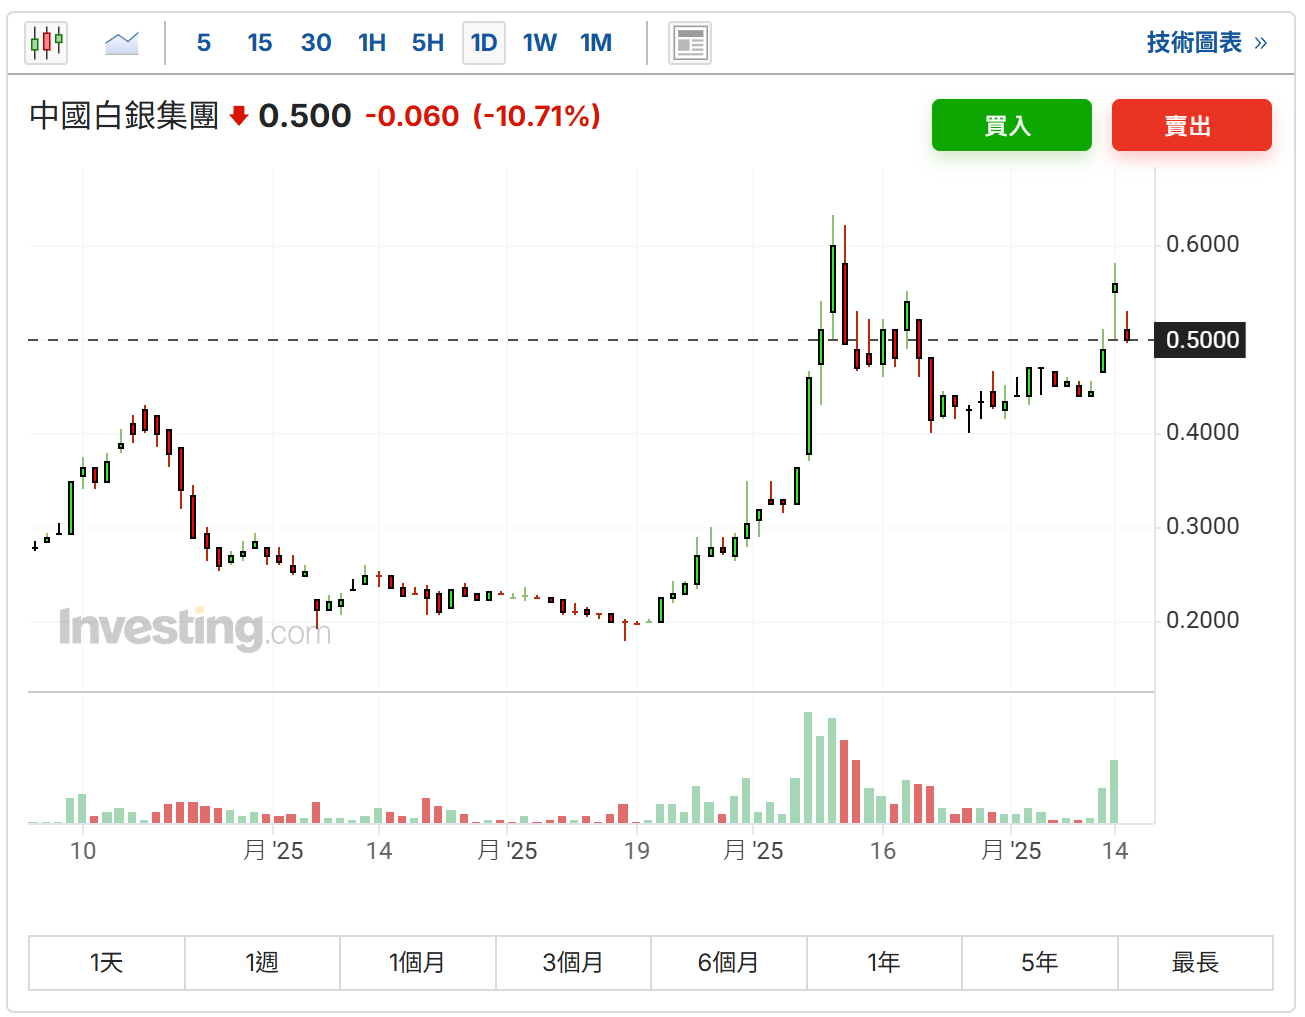1305x1017 pixels.
Task: Click the current price 0.500 text
Action: tap(305, 116)
